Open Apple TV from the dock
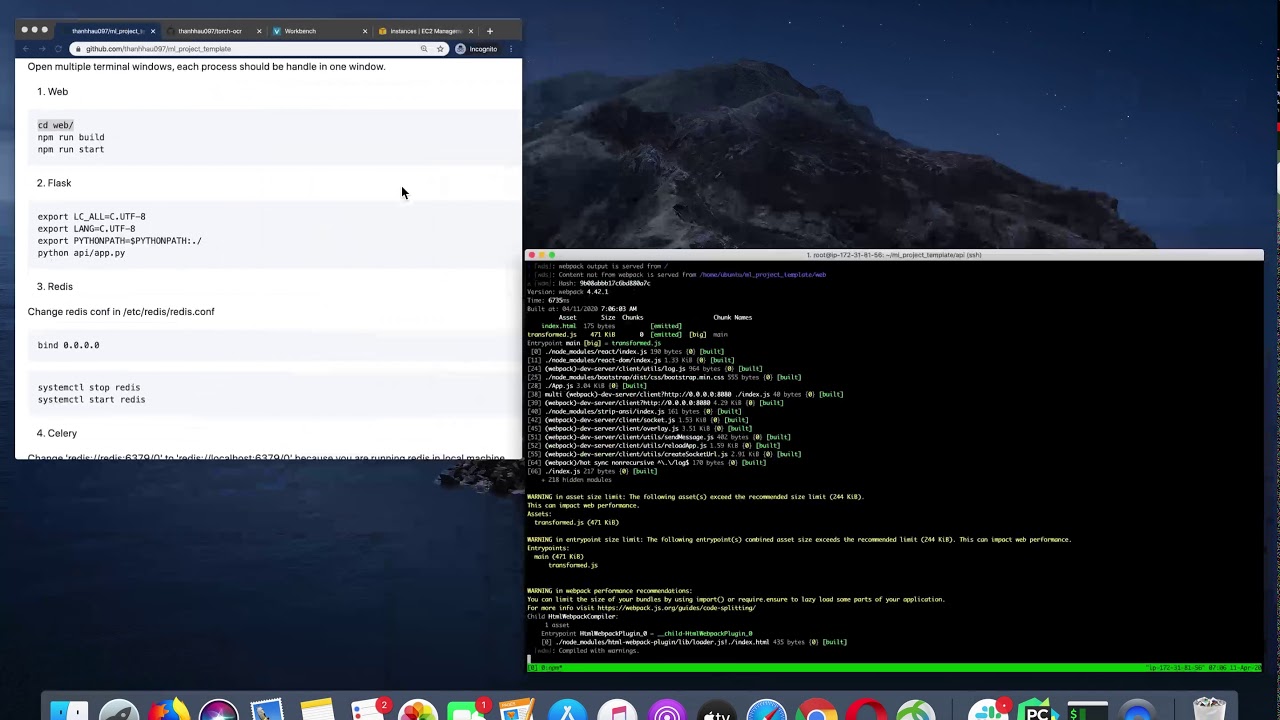Image resolution: width=1280 pixels, height=720 pixels. pyautogui.click(x=717, y=711)
